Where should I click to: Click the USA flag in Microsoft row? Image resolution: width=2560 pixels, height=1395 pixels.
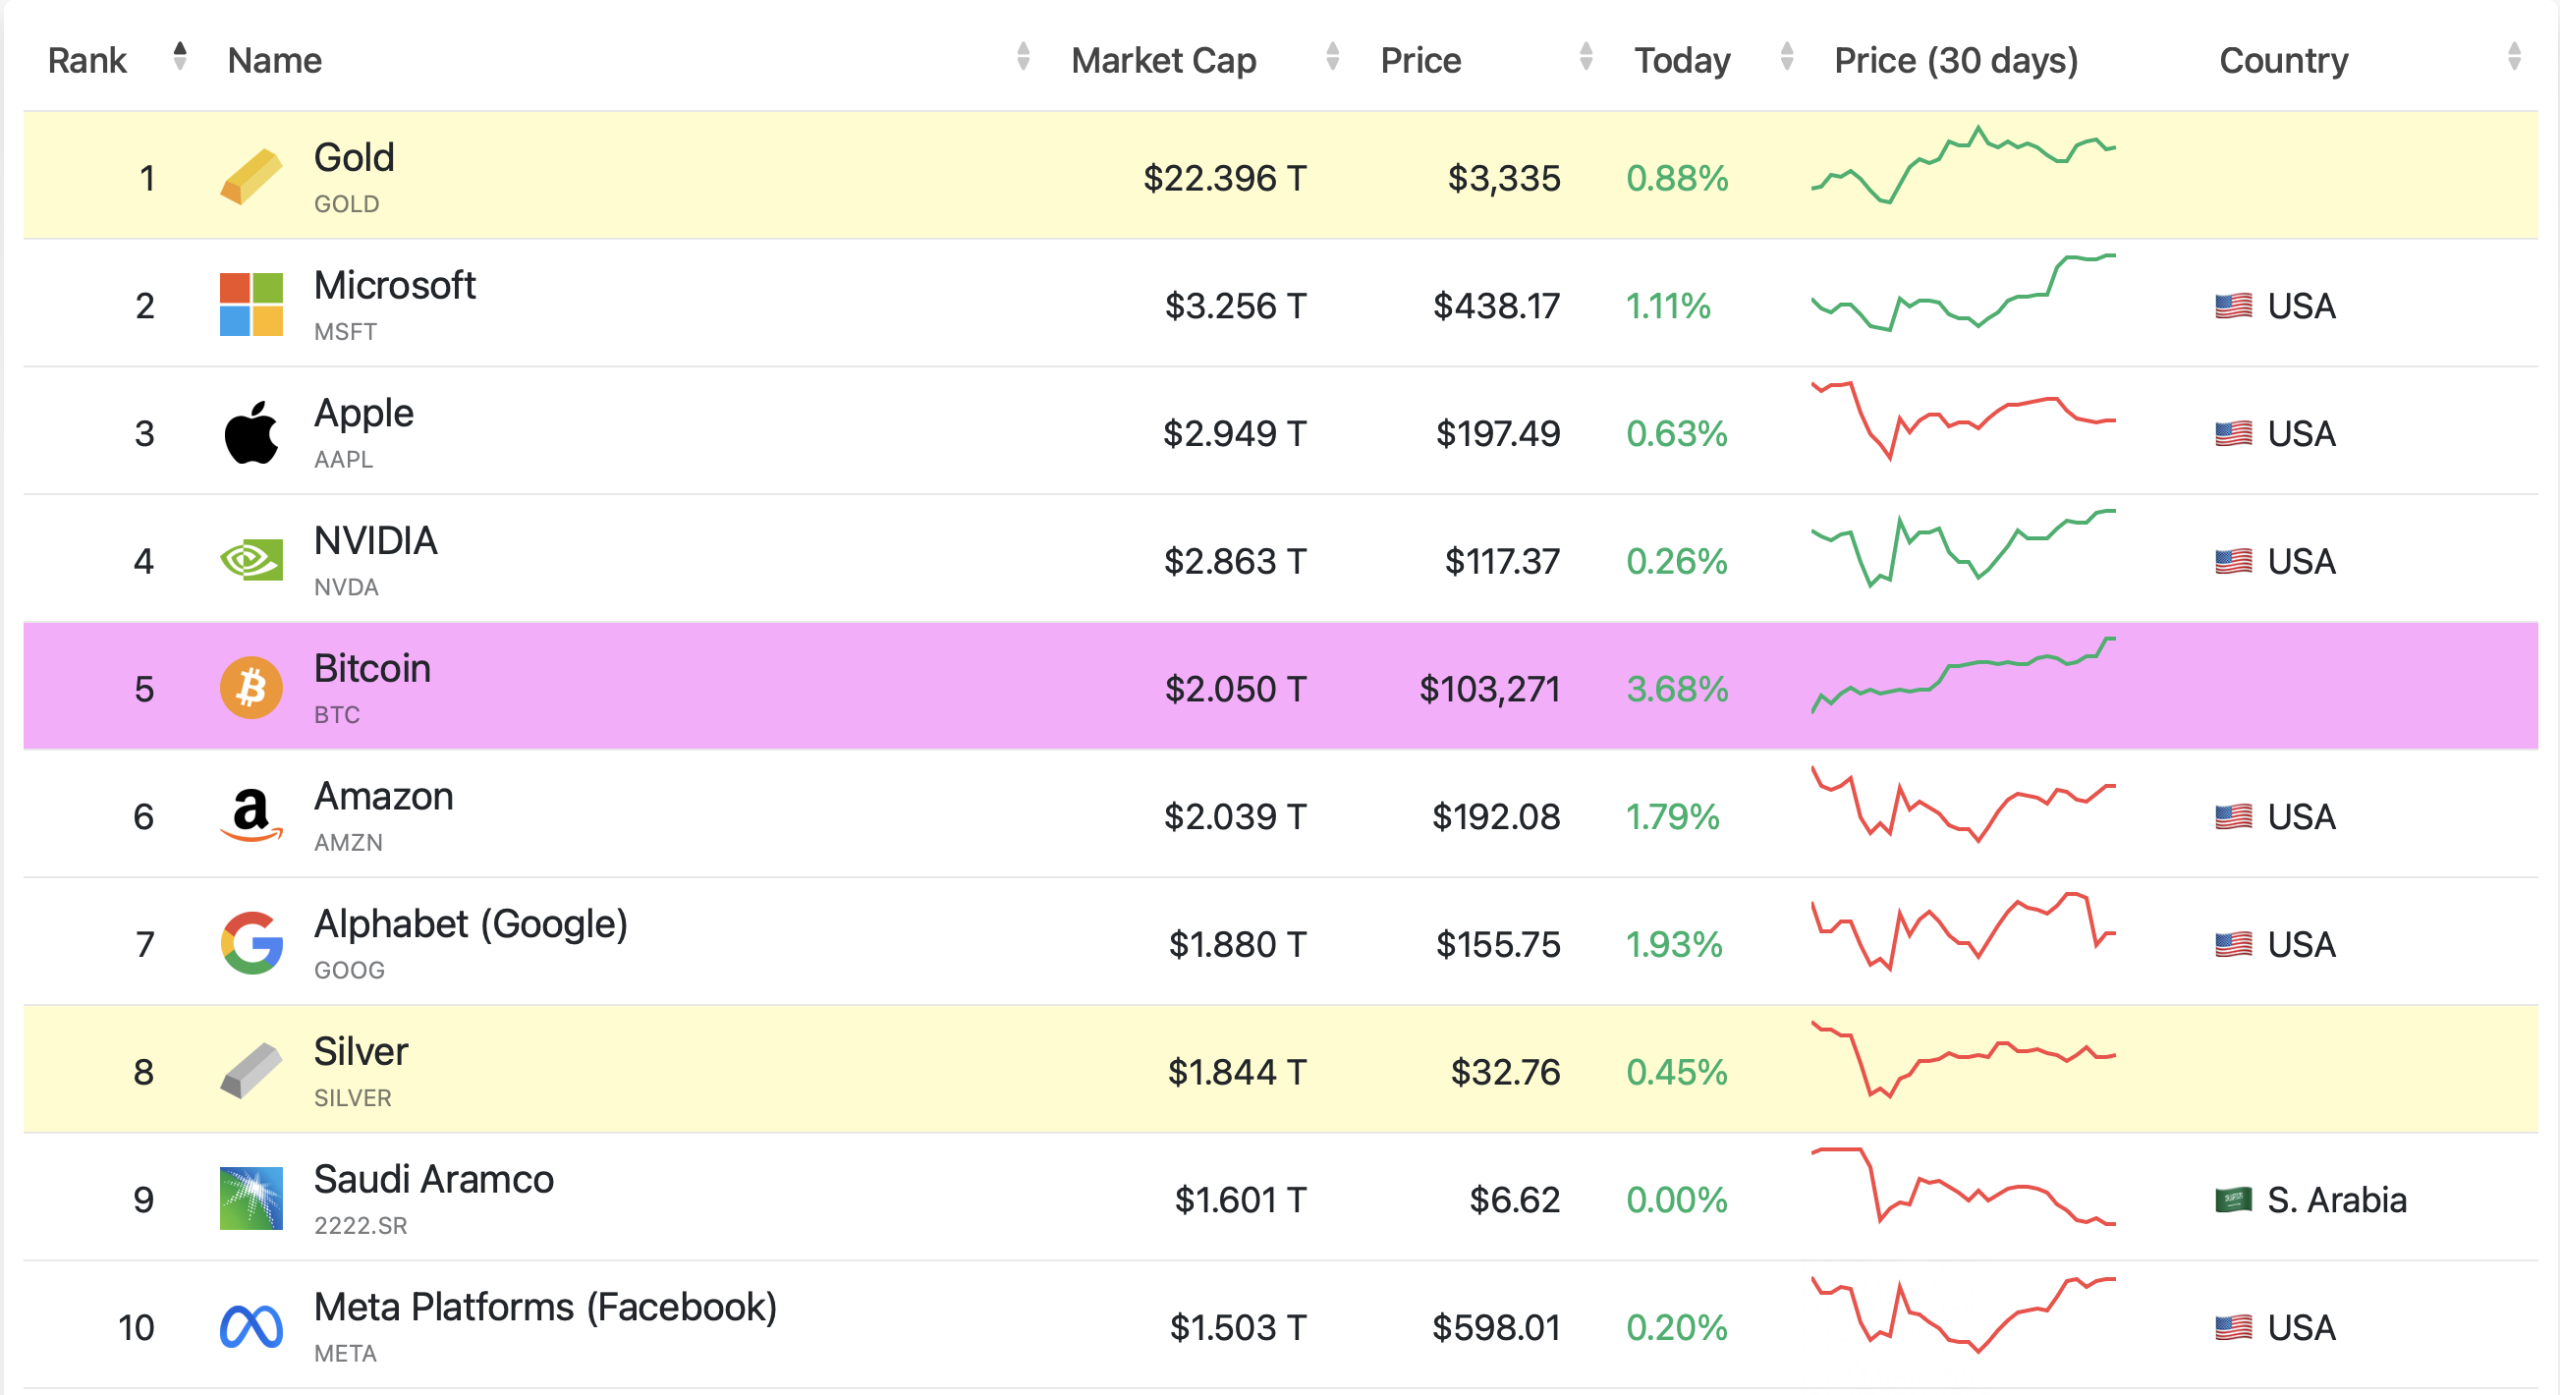[2233, 305]
